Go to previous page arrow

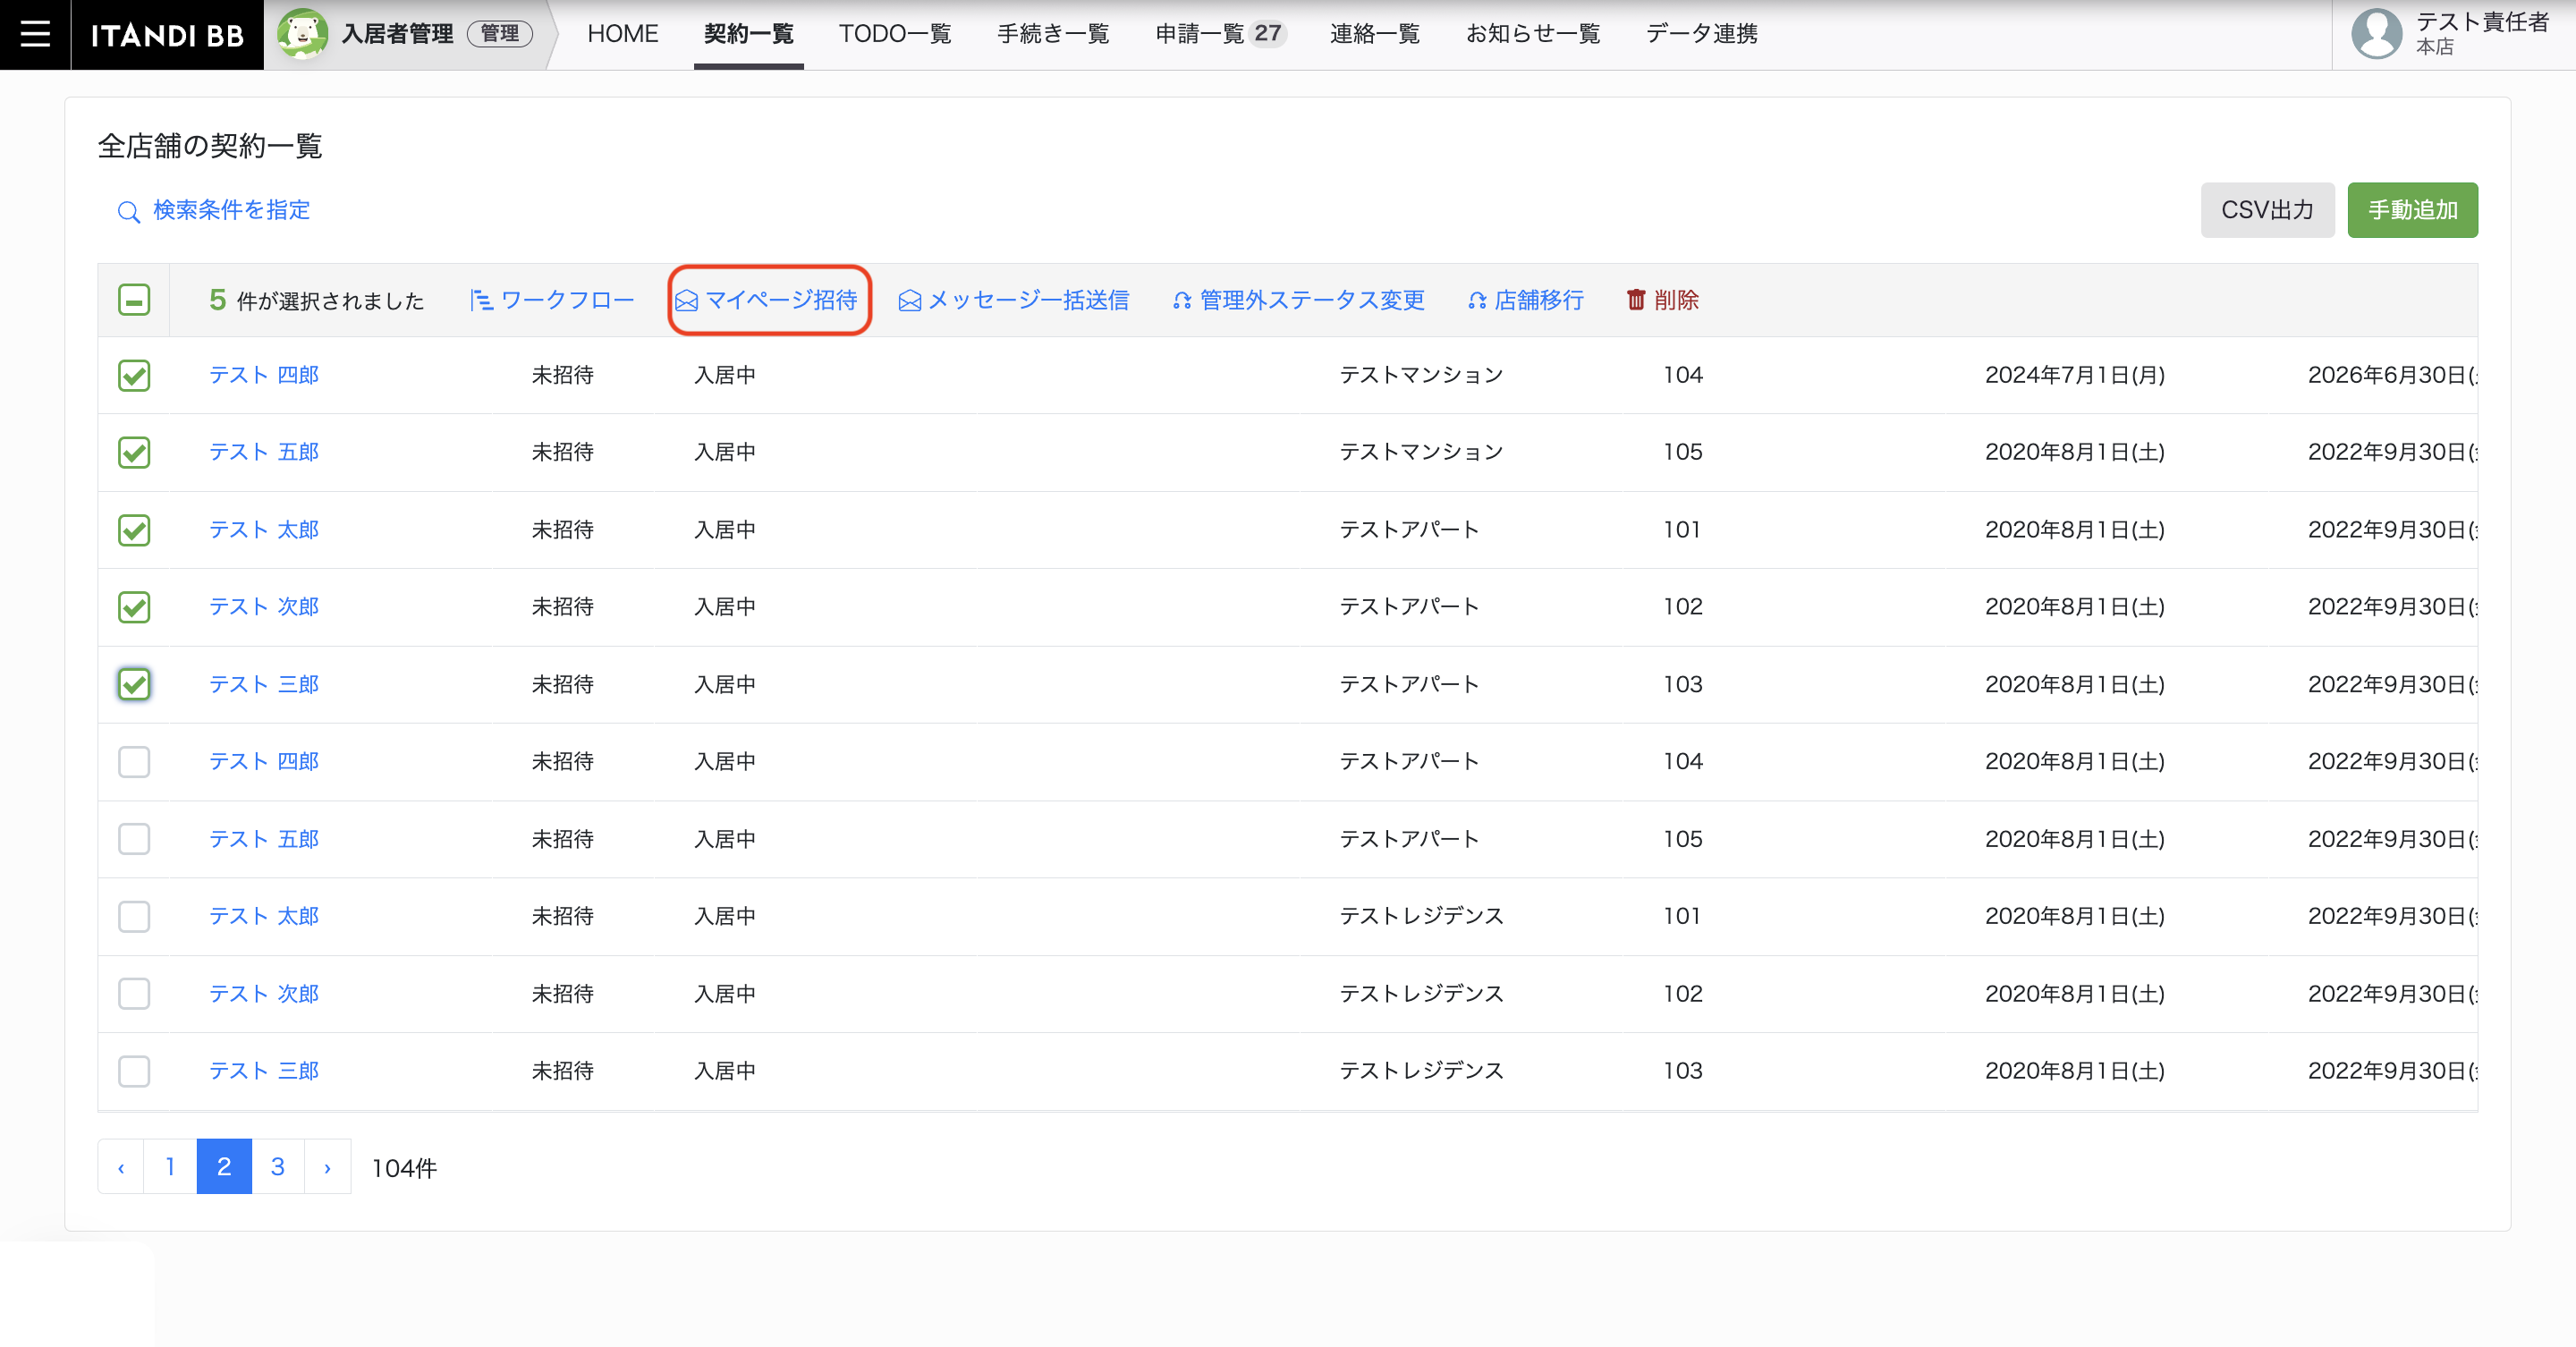121,1167
